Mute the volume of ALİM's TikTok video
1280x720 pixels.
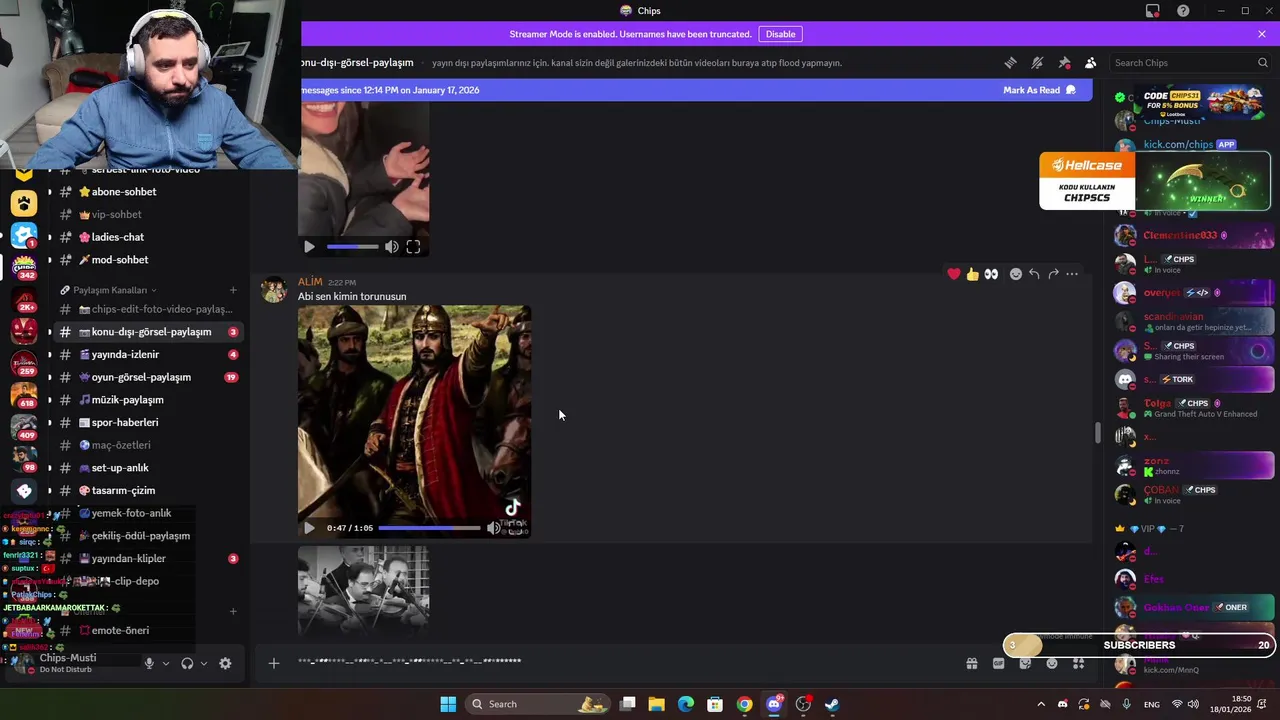point(493,528)
